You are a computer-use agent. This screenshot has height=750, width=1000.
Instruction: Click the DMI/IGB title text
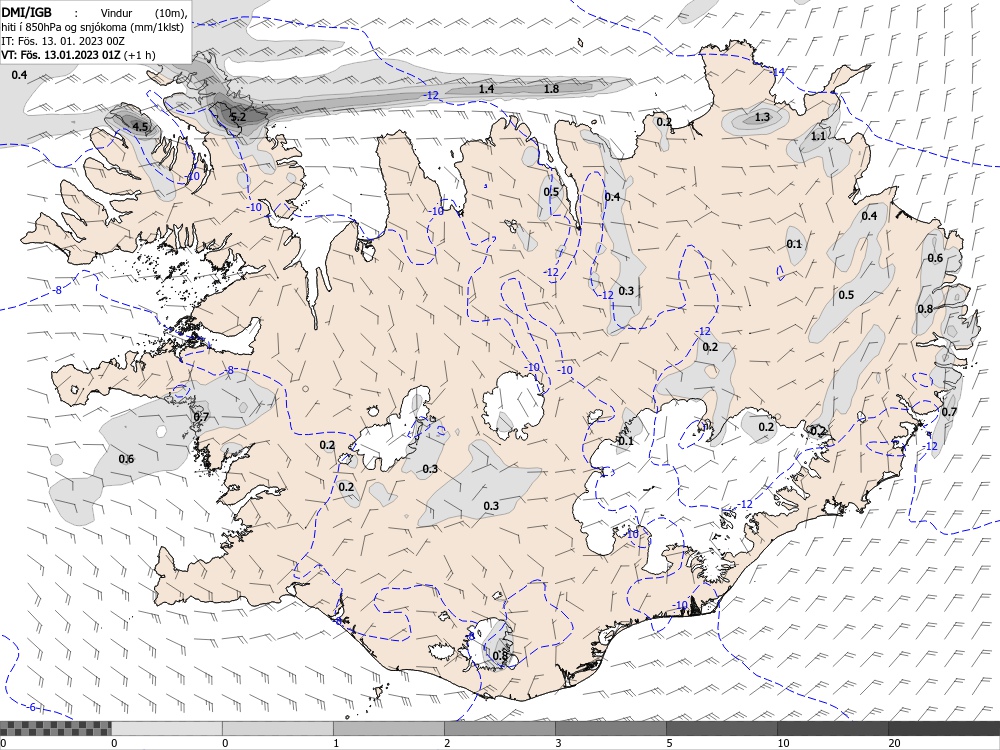point(26,12)
